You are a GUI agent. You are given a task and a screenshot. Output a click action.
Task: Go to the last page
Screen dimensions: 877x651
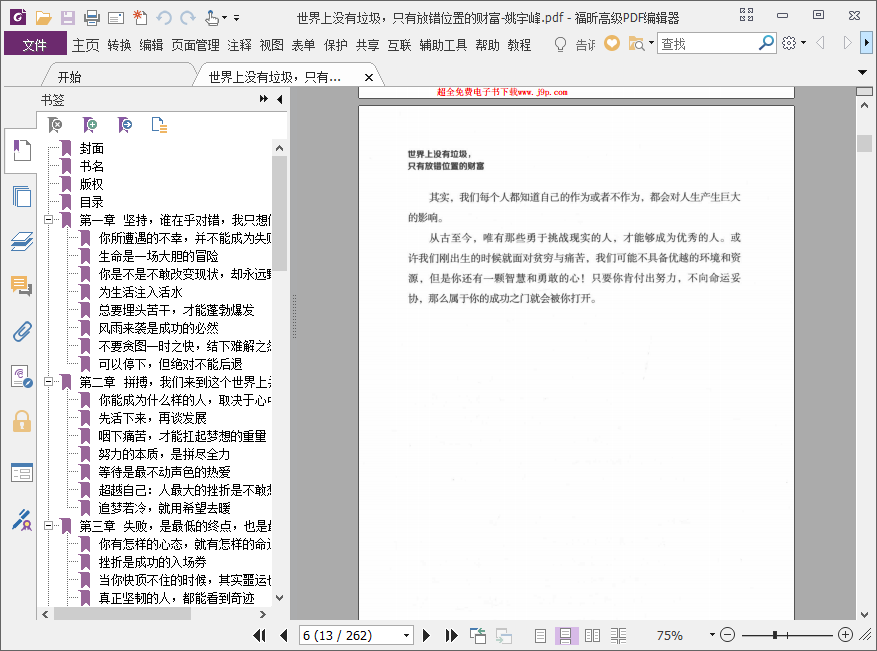coord(451,635)
